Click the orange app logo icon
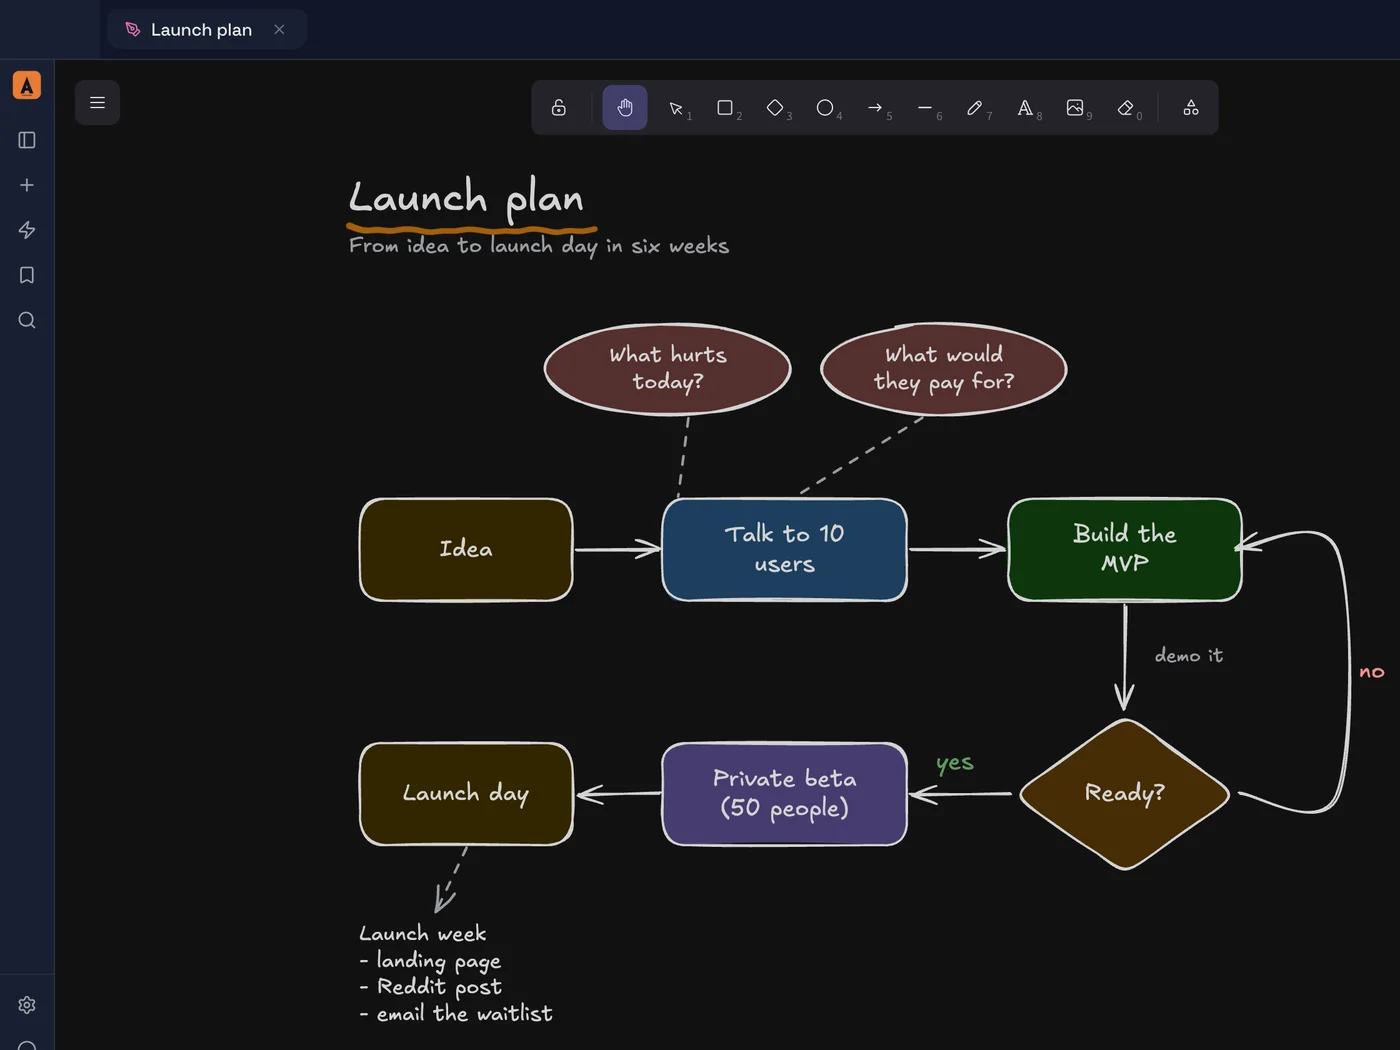Image resolution: width=1400 pixels, height=1050 pixels. tap(27, 86)
